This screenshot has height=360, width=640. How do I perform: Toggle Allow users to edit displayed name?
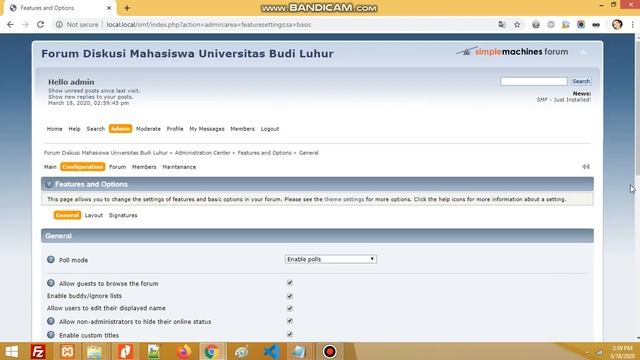click(x=290, y=308)
